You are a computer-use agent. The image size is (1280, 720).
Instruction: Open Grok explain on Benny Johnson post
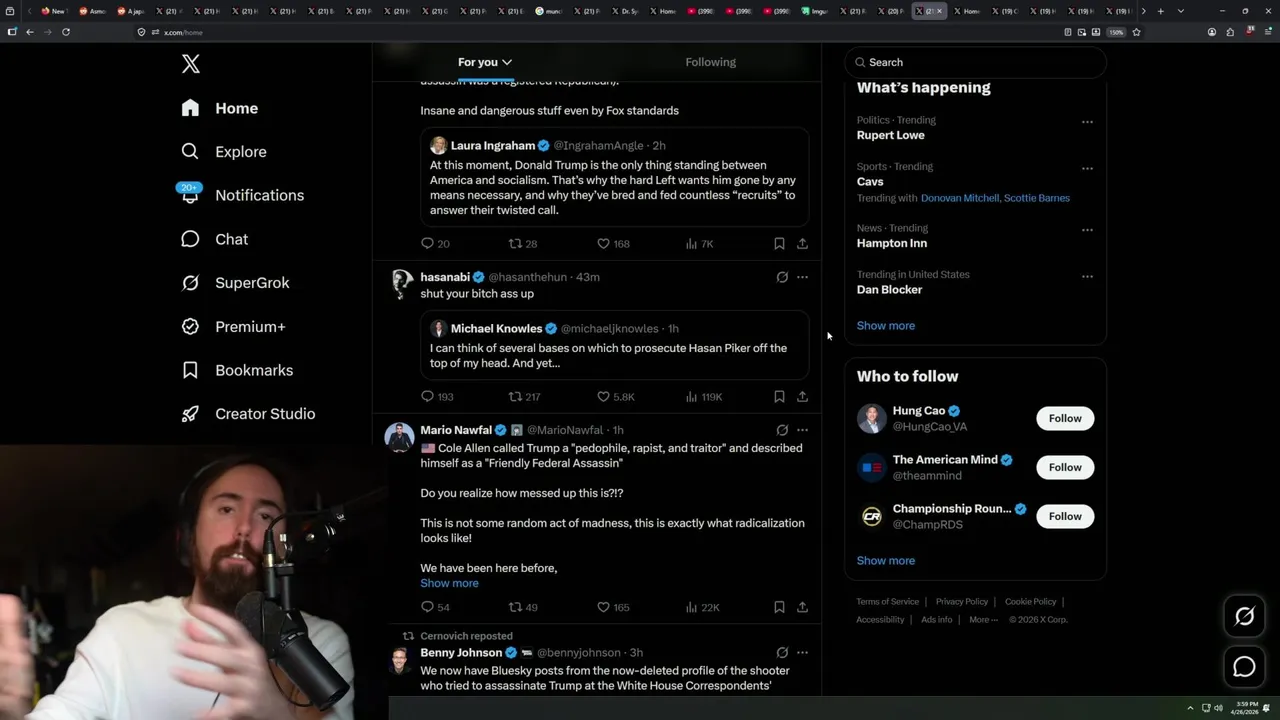pyautogui.click(x=782, y=653)
